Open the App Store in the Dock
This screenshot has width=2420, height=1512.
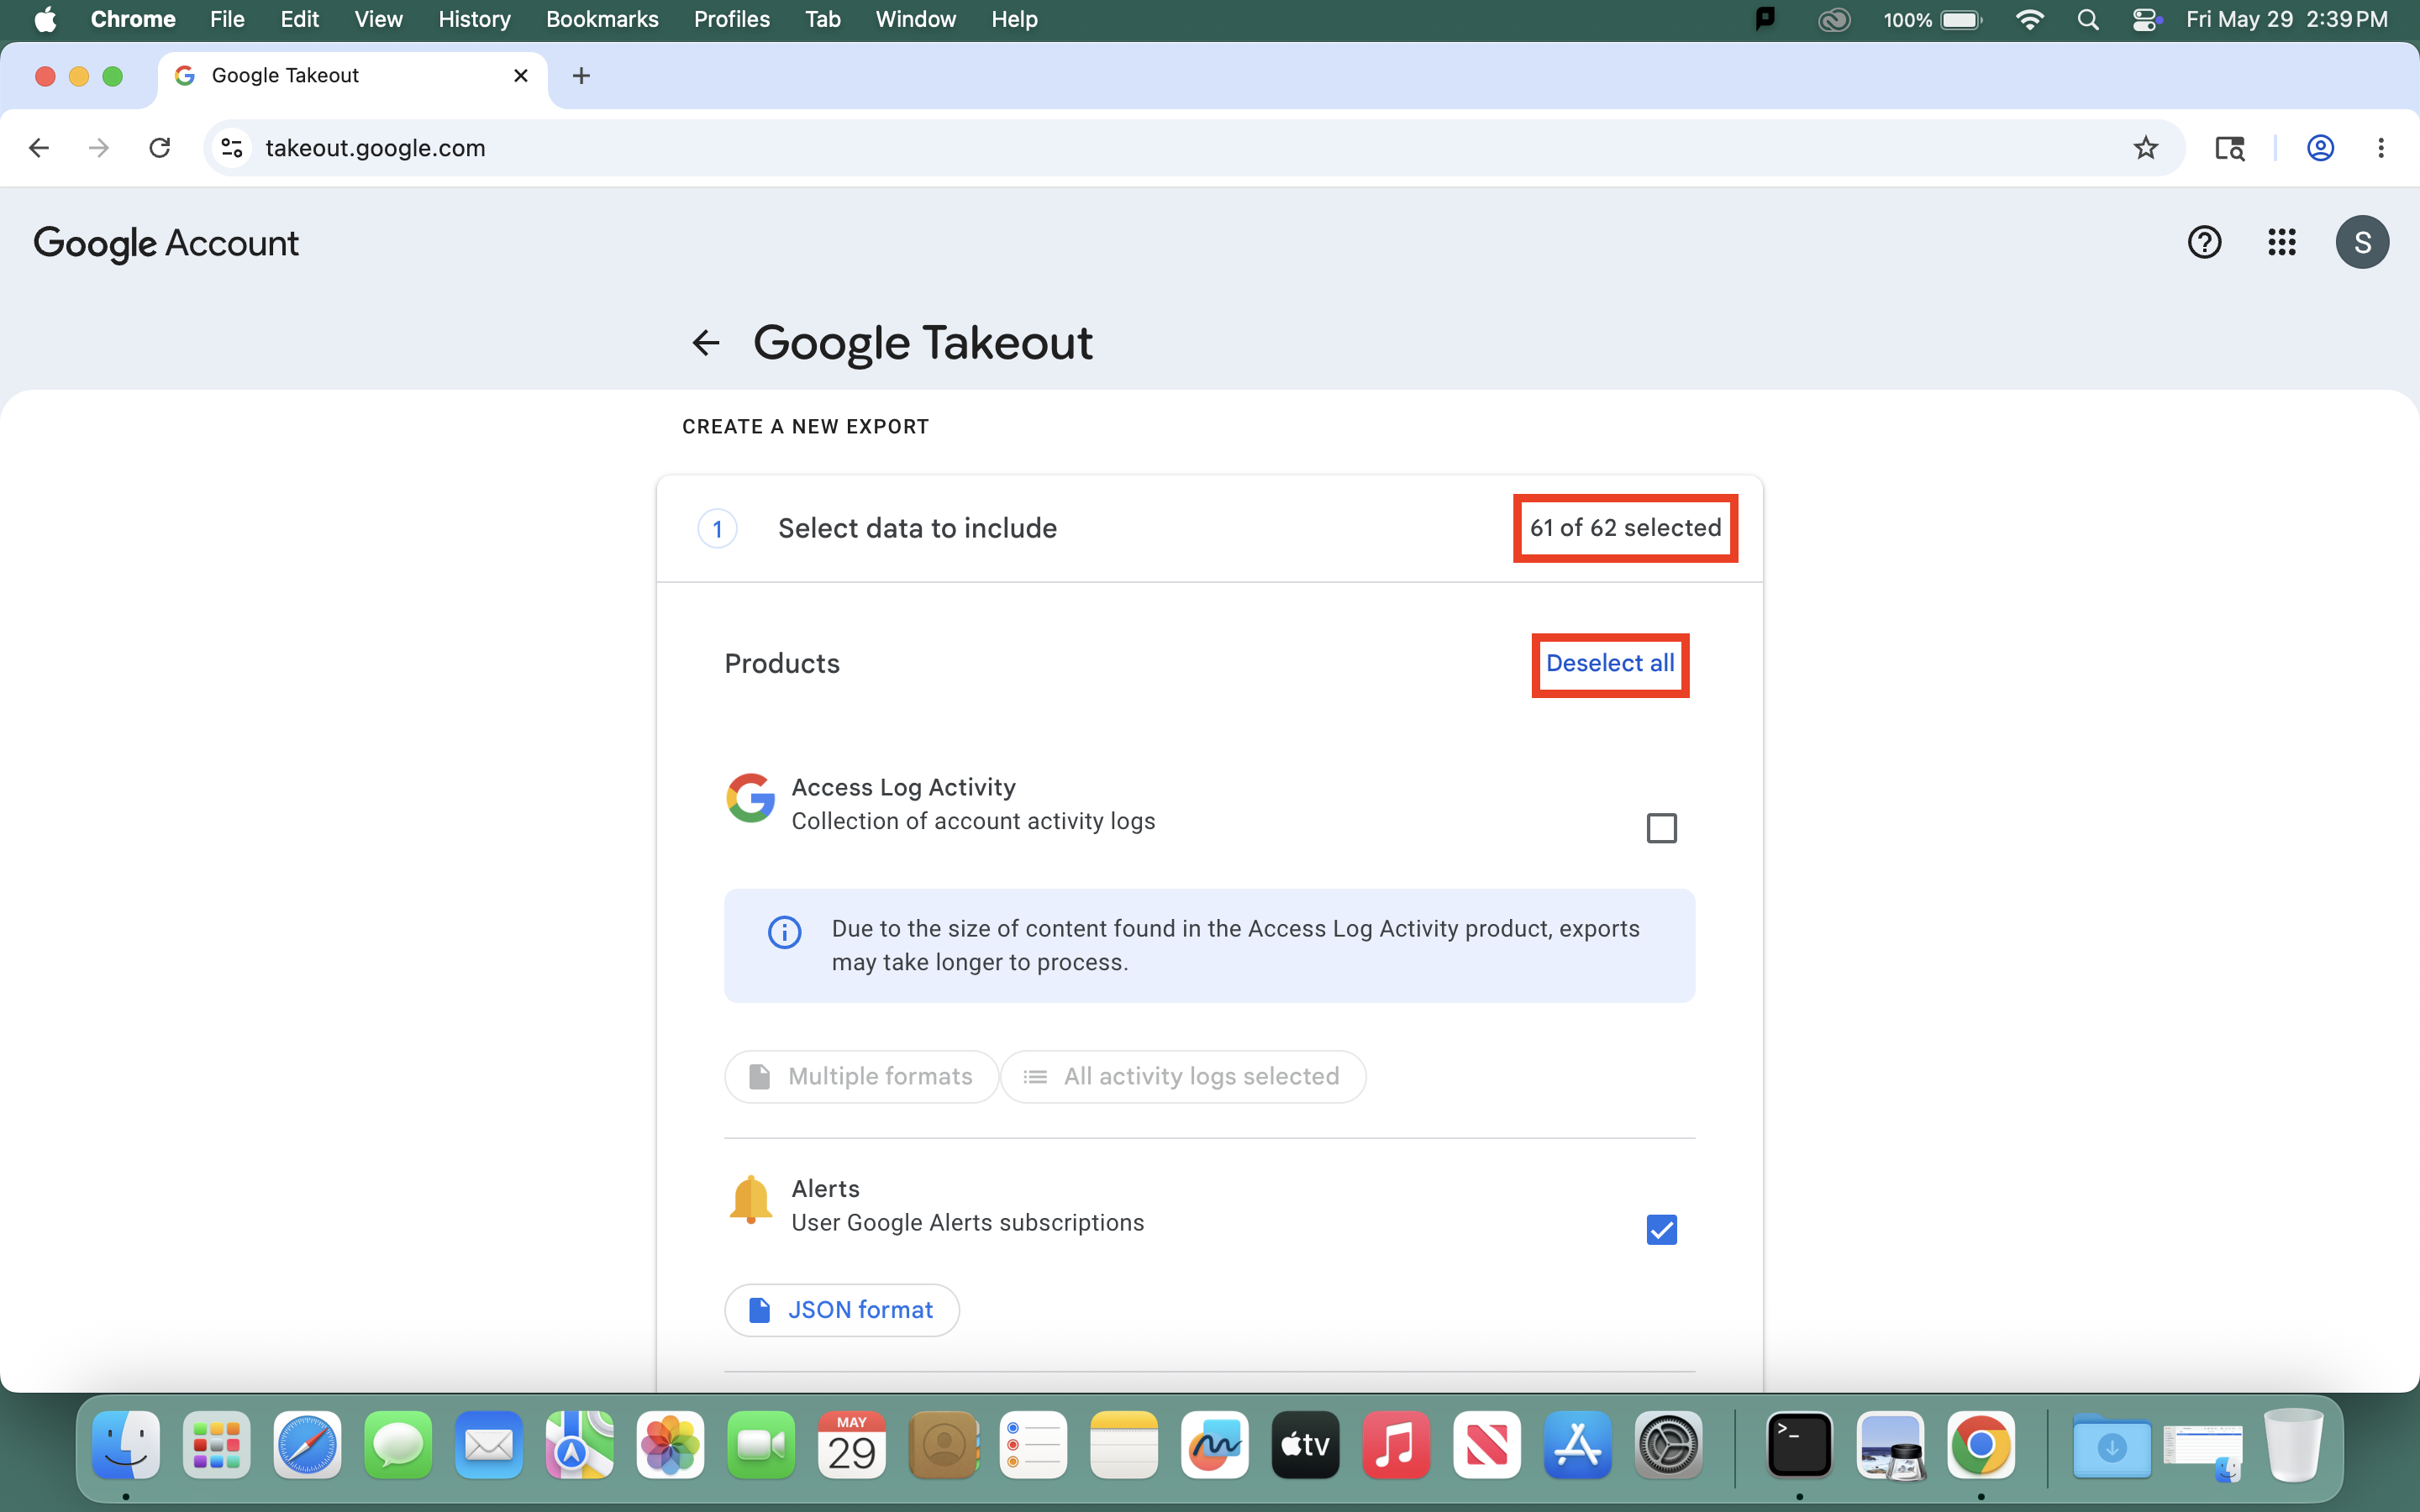(x=1577, y=1445)
